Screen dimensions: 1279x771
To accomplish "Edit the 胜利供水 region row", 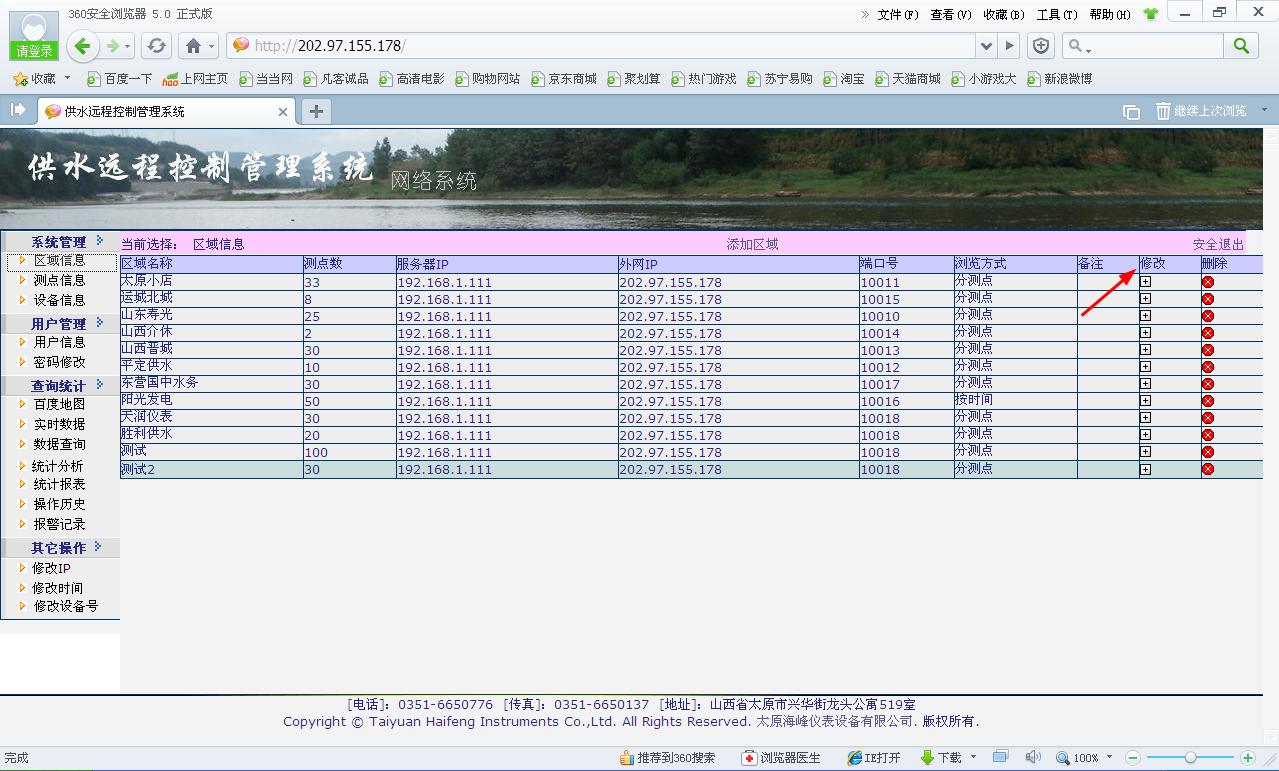I will tap(1145, 435).
